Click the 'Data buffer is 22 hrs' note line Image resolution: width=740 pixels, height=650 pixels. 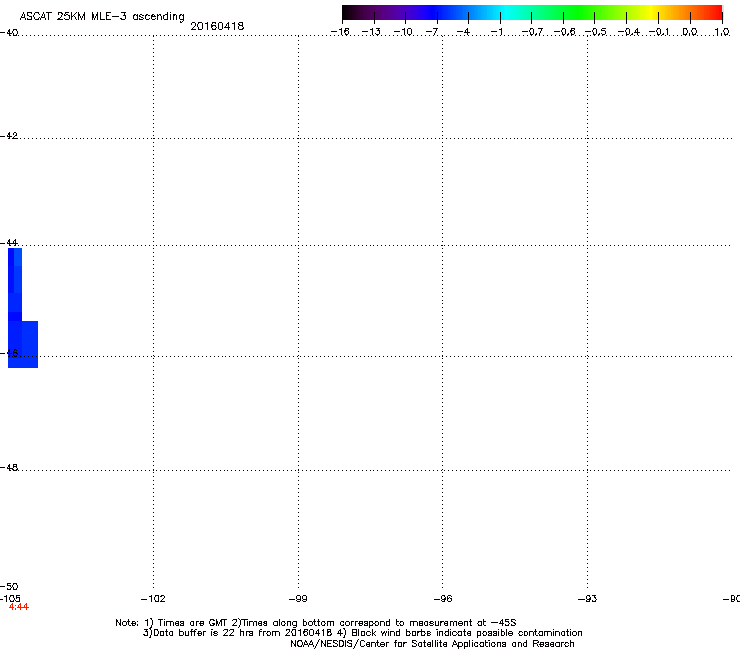[x=362, y=633]
